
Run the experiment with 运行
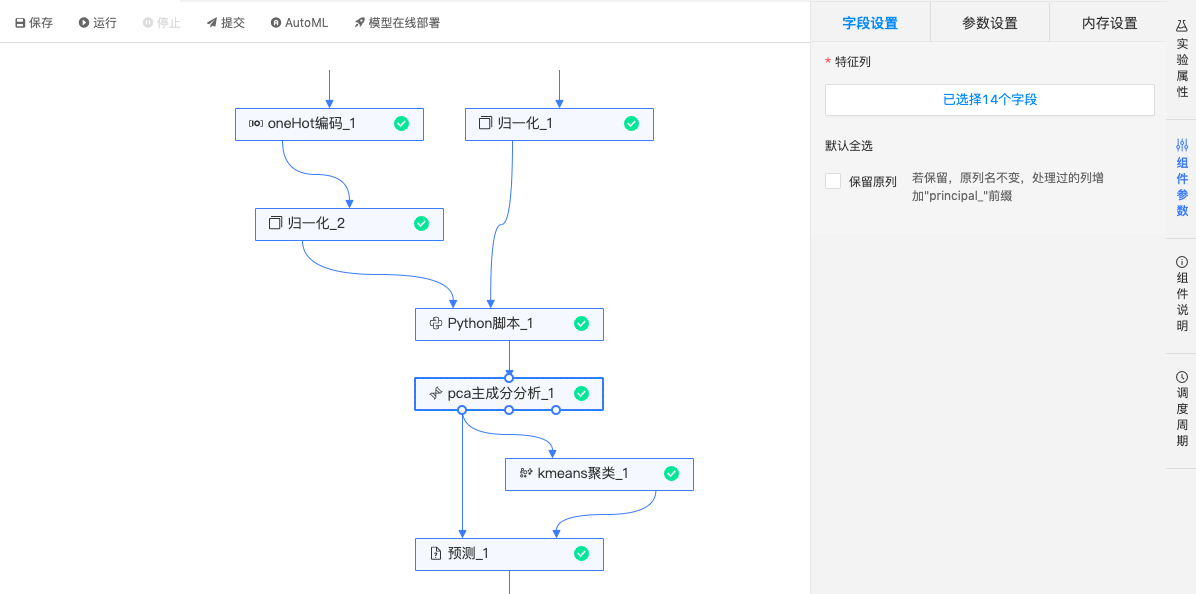pos(98,23)
